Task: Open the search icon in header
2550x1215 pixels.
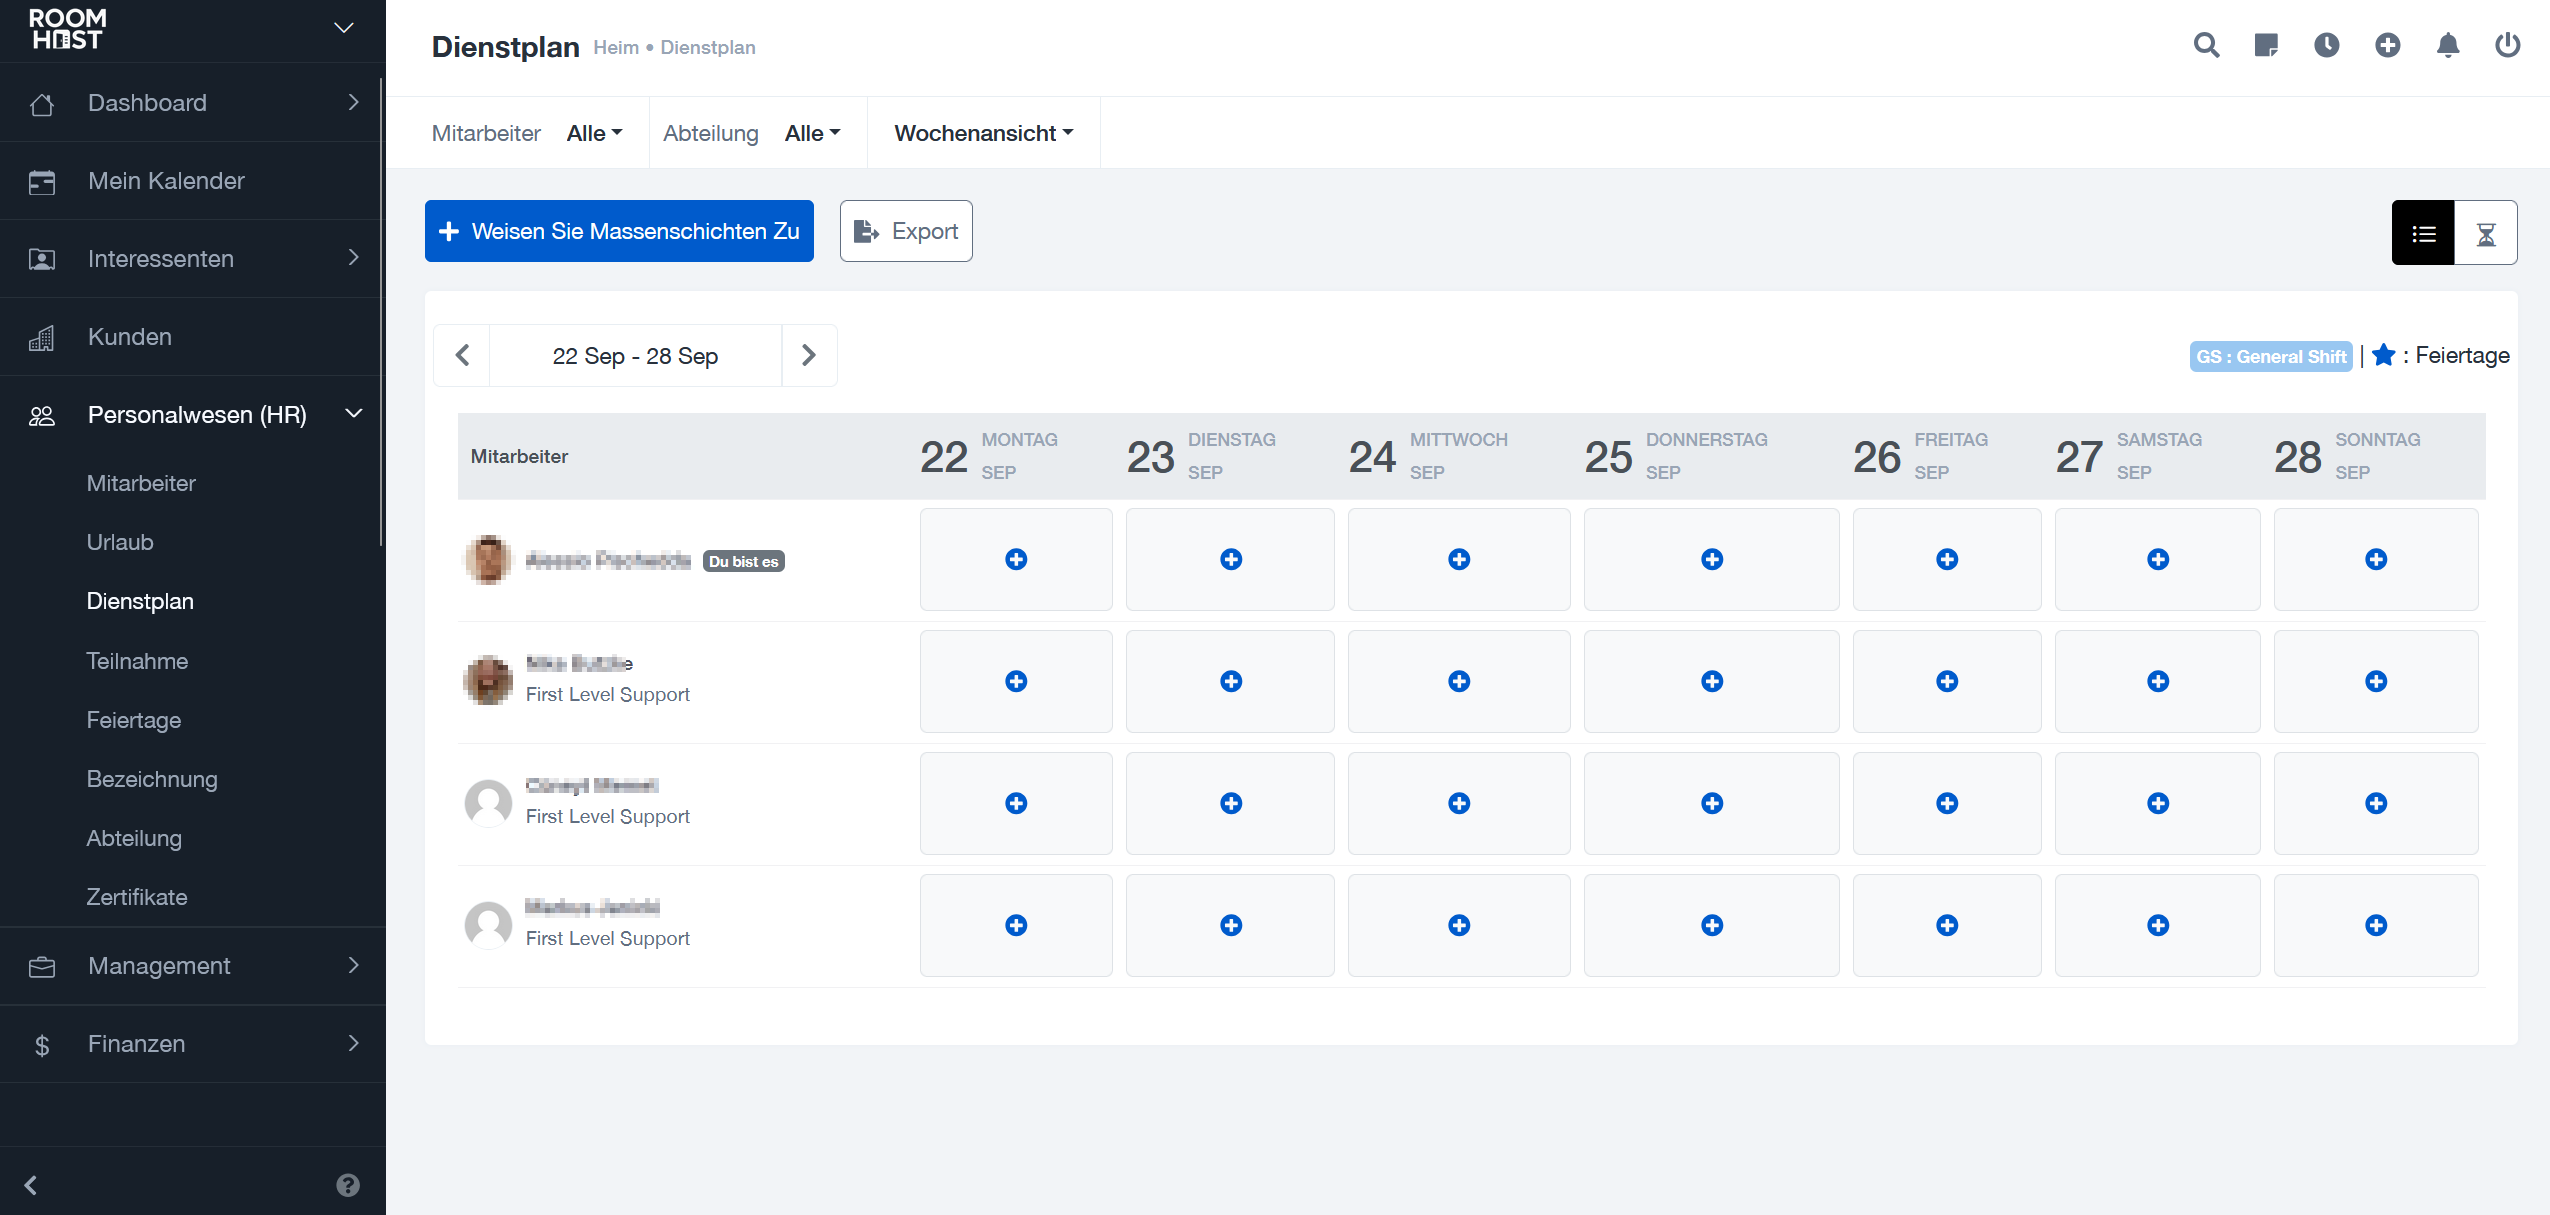Action: click(x=2206, y=45)
